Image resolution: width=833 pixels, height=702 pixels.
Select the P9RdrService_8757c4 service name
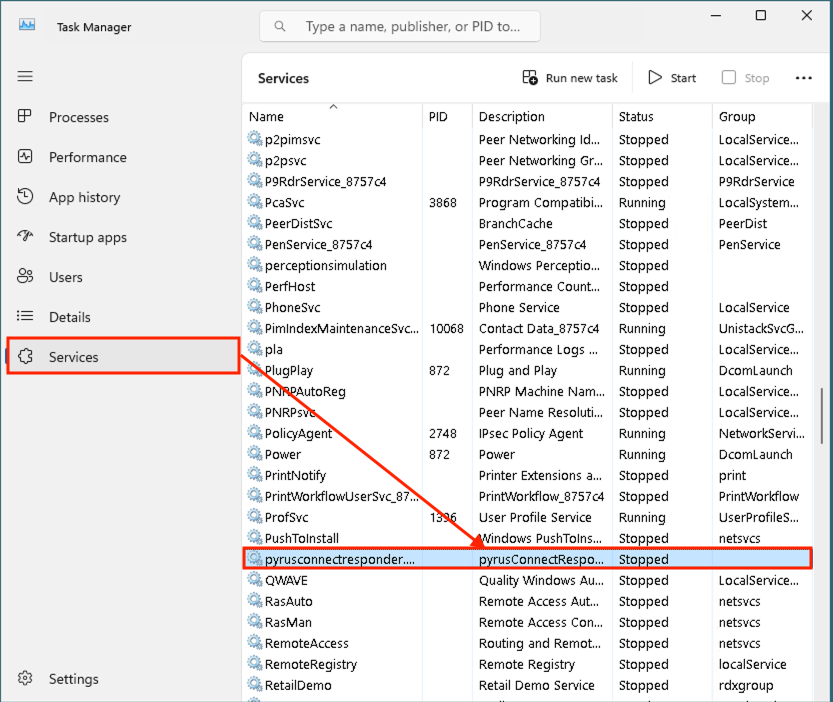click(x=325, y=182)
